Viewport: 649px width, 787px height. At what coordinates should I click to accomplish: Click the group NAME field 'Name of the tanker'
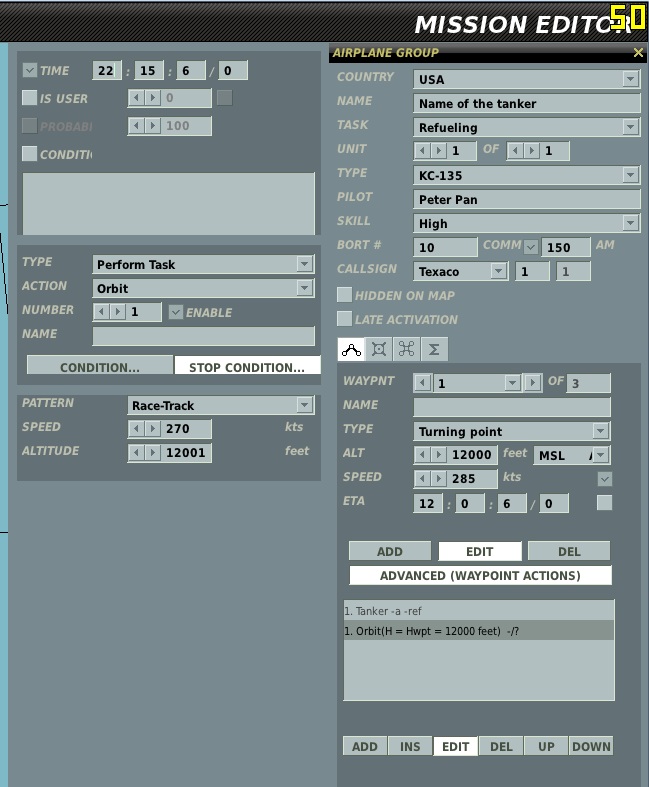tap(527, 103)
